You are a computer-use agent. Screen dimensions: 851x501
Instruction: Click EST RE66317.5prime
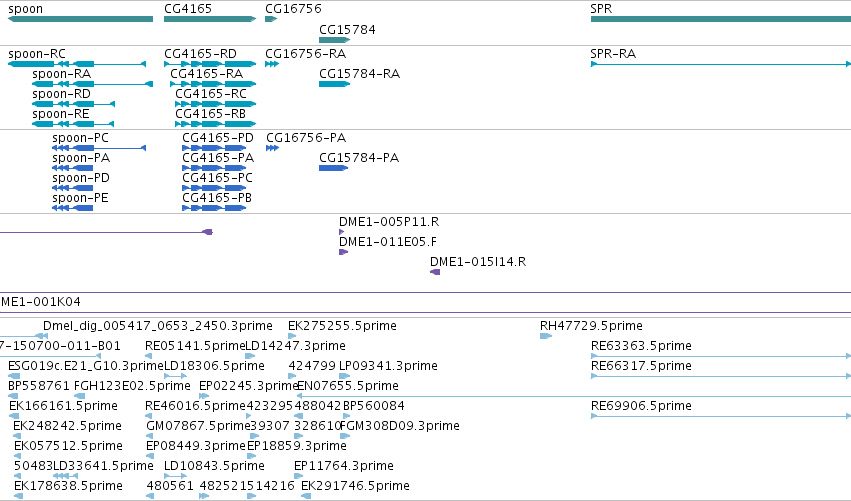641,366
